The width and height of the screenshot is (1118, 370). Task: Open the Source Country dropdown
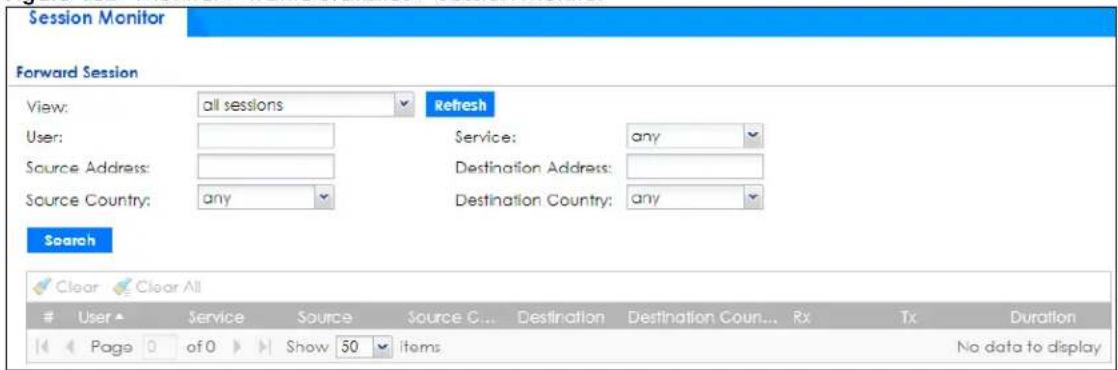265,197
